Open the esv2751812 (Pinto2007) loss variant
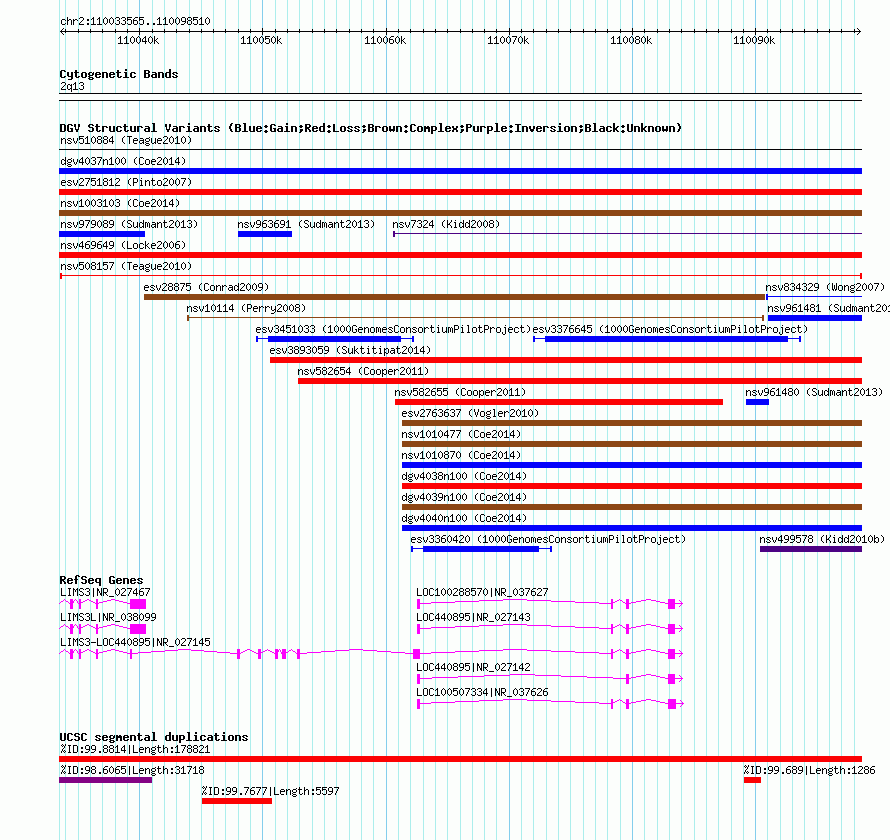890x840 pixels. coord(460,192)
